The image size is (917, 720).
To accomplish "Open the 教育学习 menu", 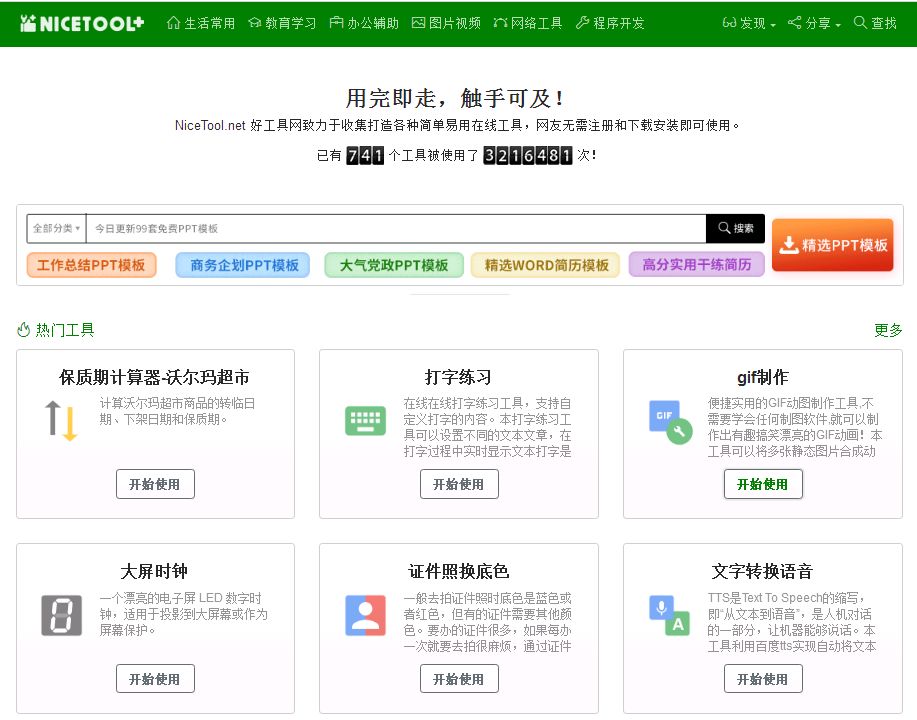I will click(282, 23).
